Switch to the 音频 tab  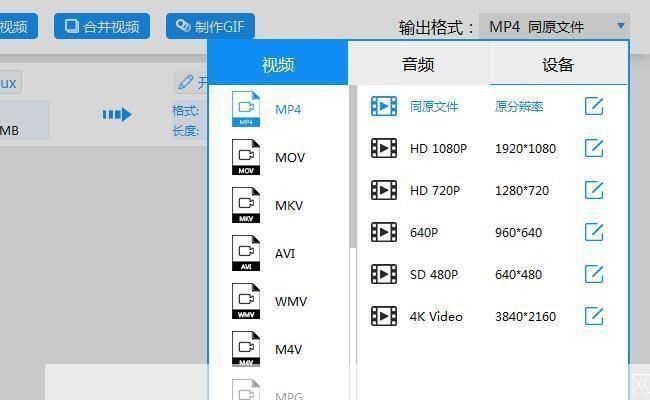tap(418, 65)
